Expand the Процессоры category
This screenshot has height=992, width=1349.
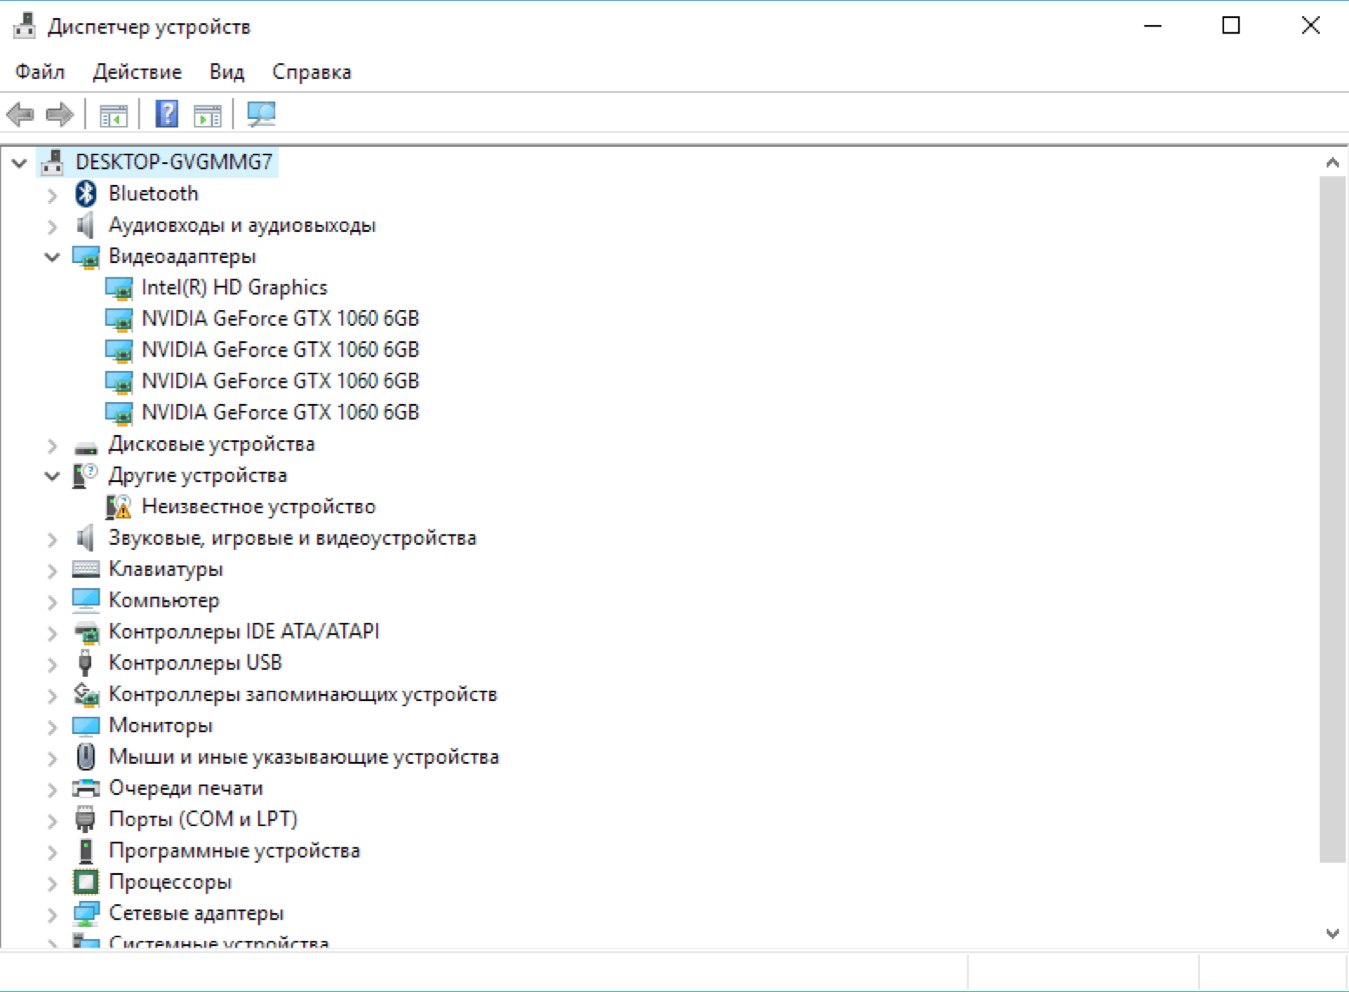(52, 883)
